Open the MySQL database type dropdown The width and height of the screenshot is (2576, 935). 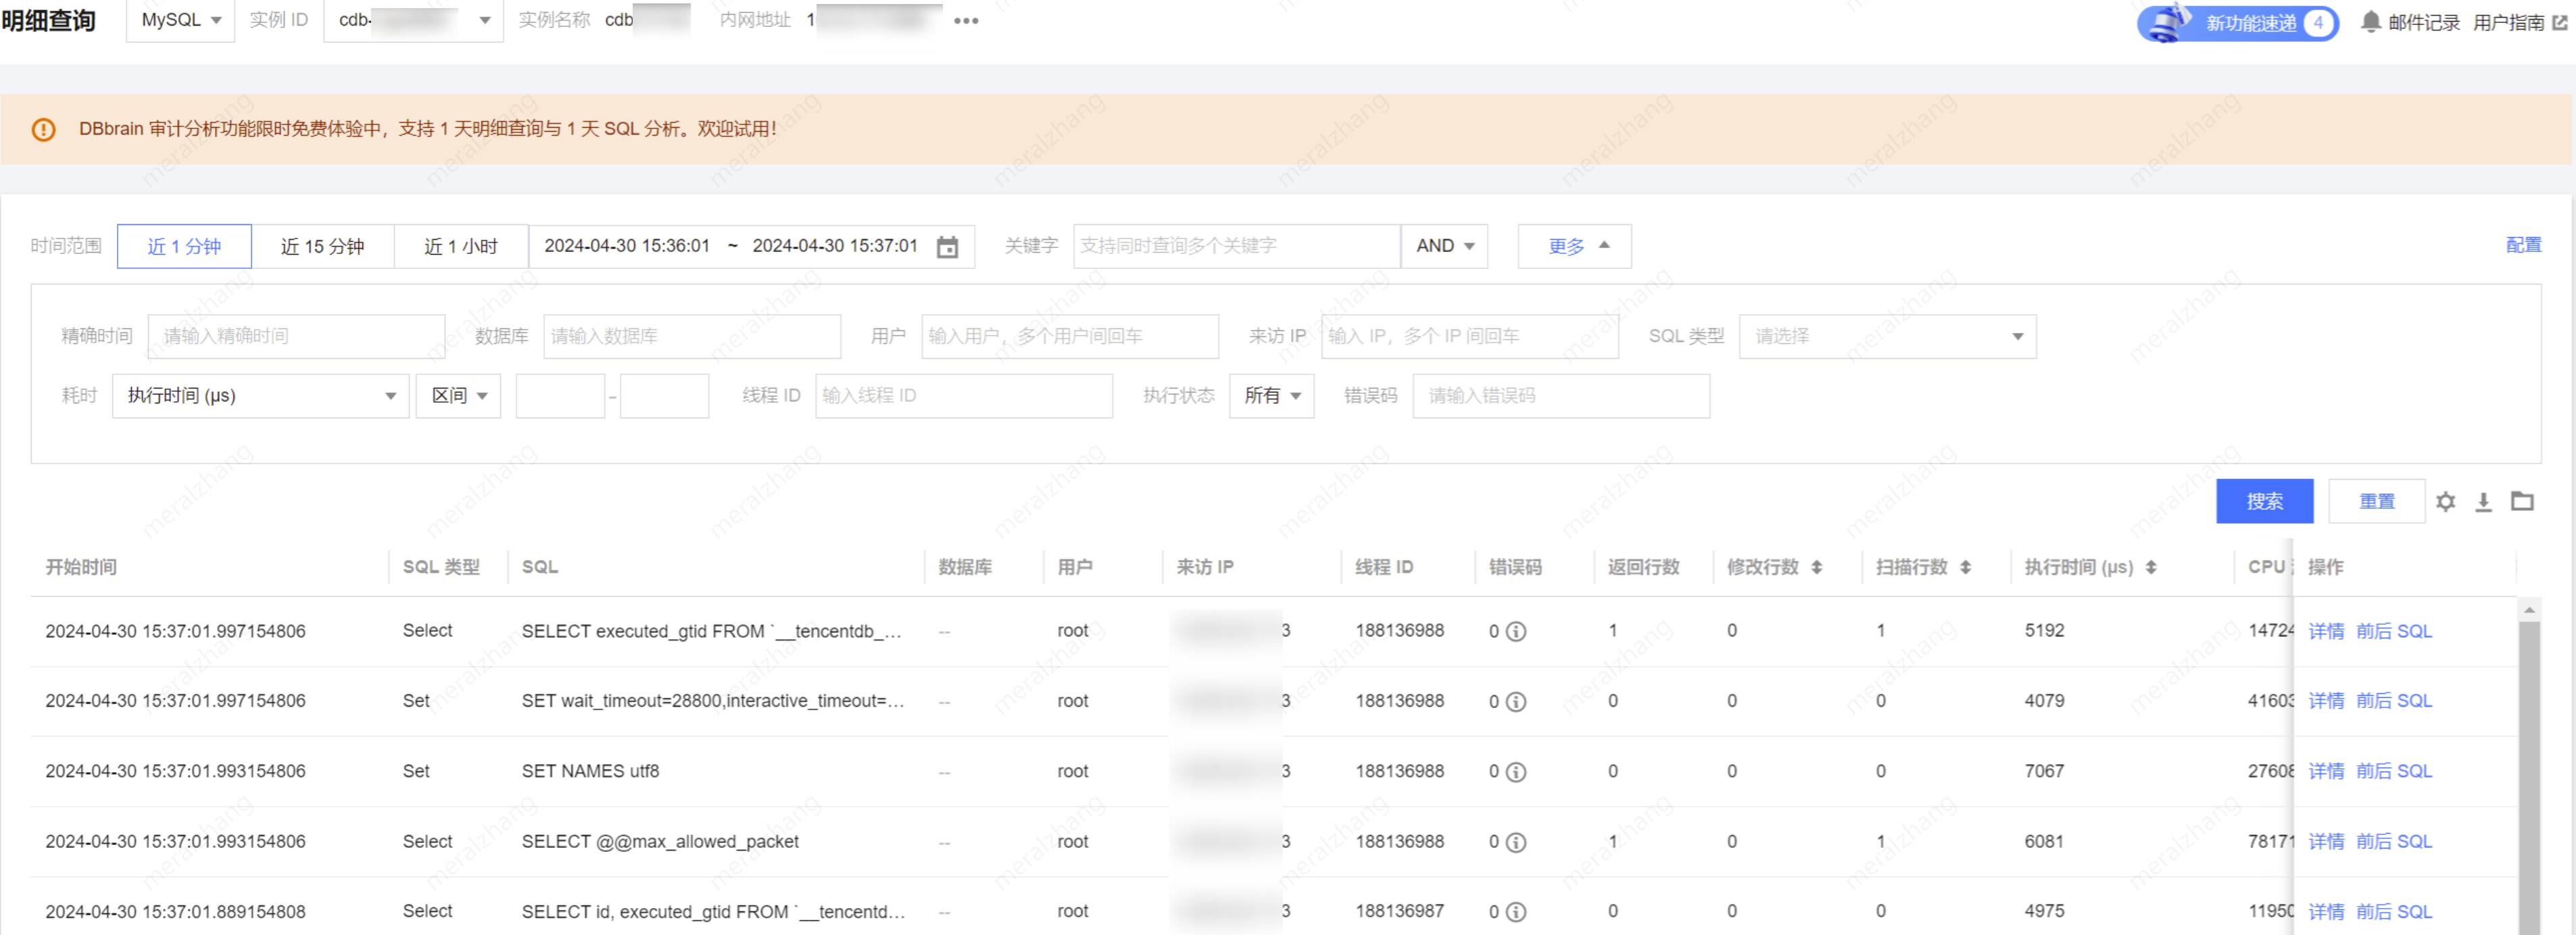(180, 19)
